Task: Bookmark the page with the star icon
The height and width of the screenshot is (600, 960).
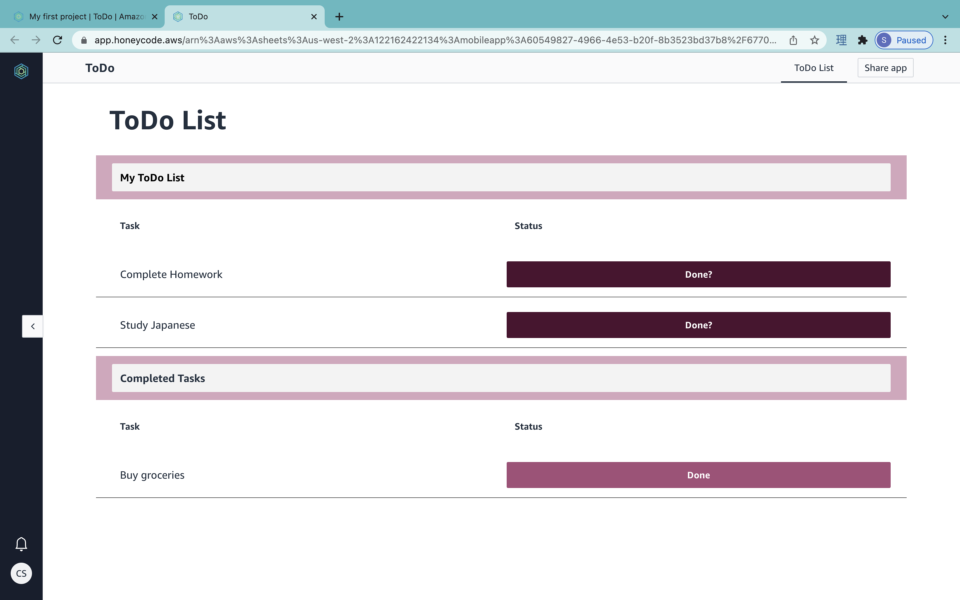Action: pos(815,40)
